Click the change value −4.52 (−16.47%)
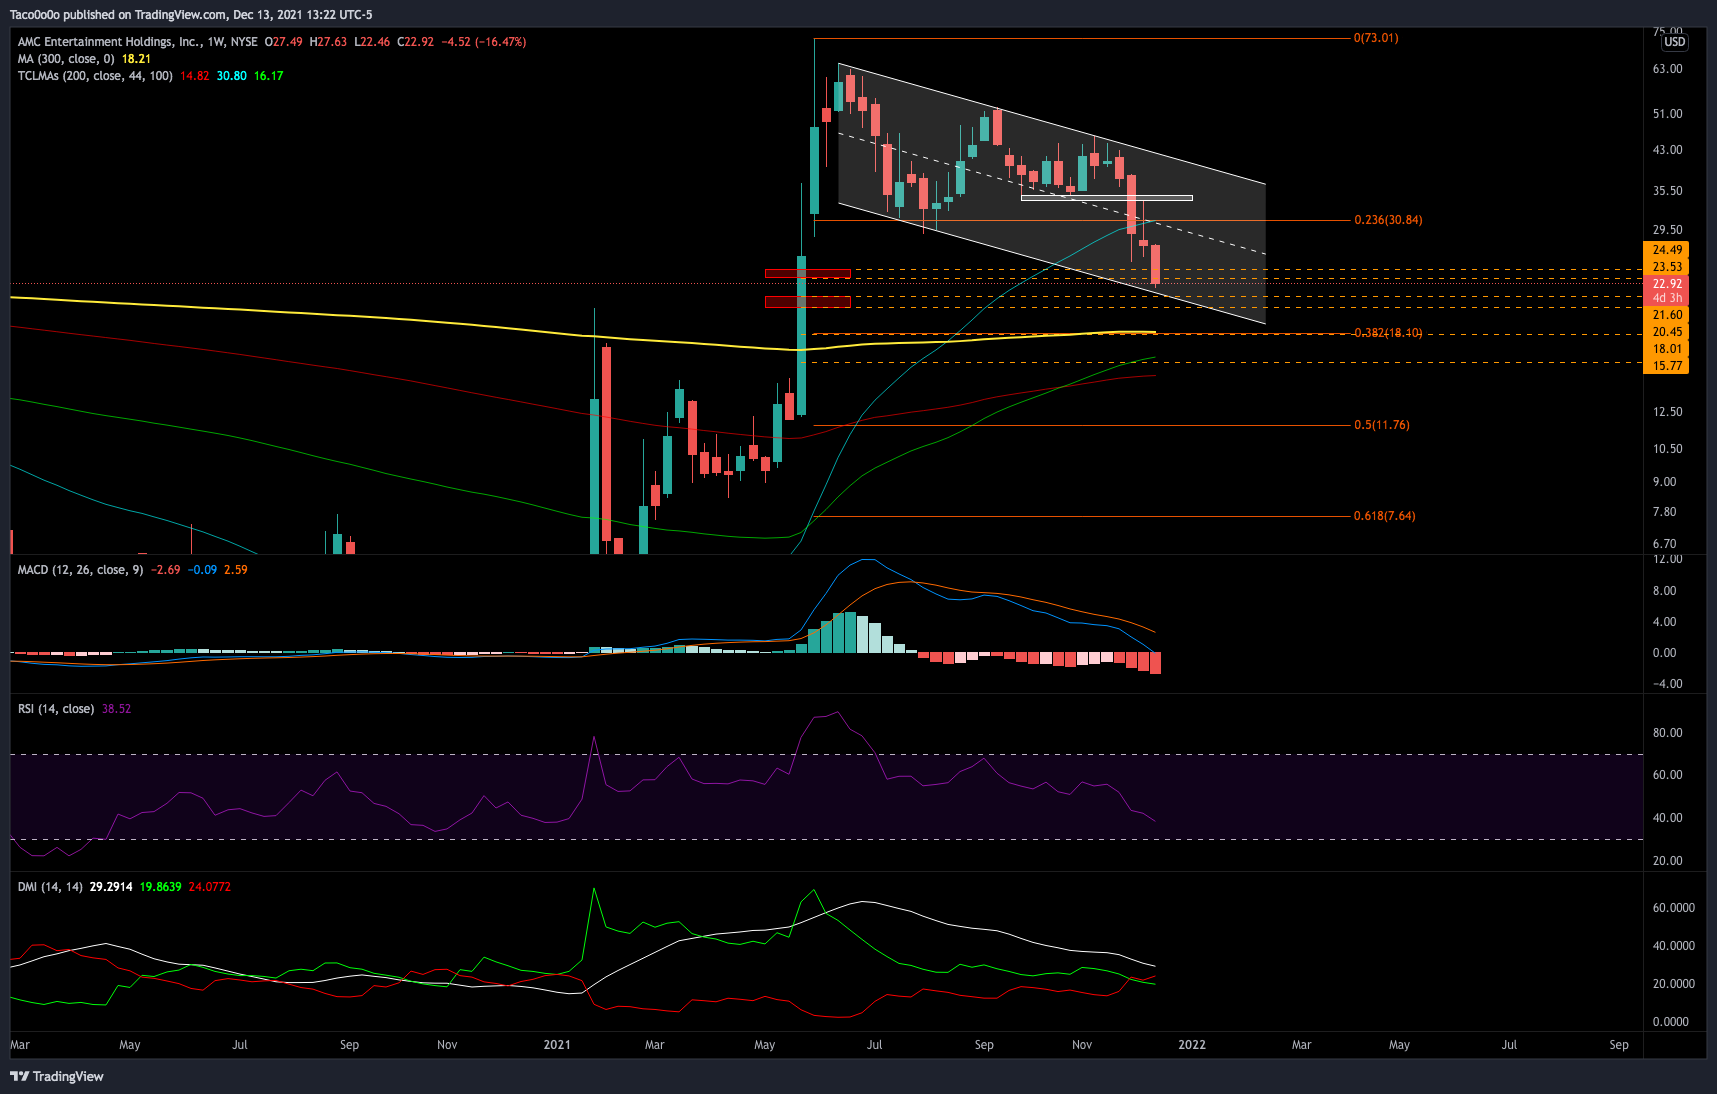Screen dimensions: 1717x1094 click(484, 42)
